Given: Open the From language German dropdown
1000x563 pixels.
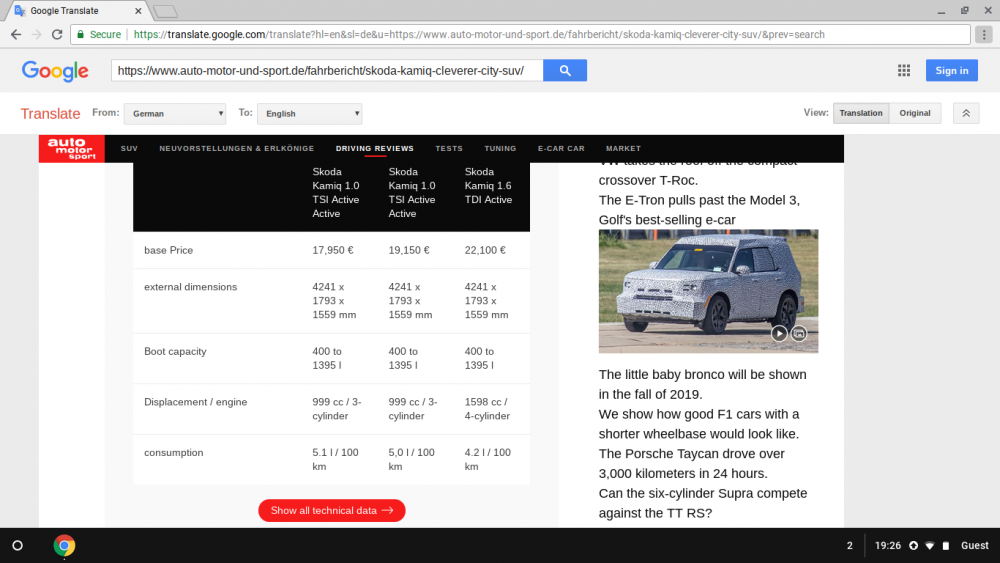Looking at the screenshot, I should pyautogui.click(x=175, y=113).
